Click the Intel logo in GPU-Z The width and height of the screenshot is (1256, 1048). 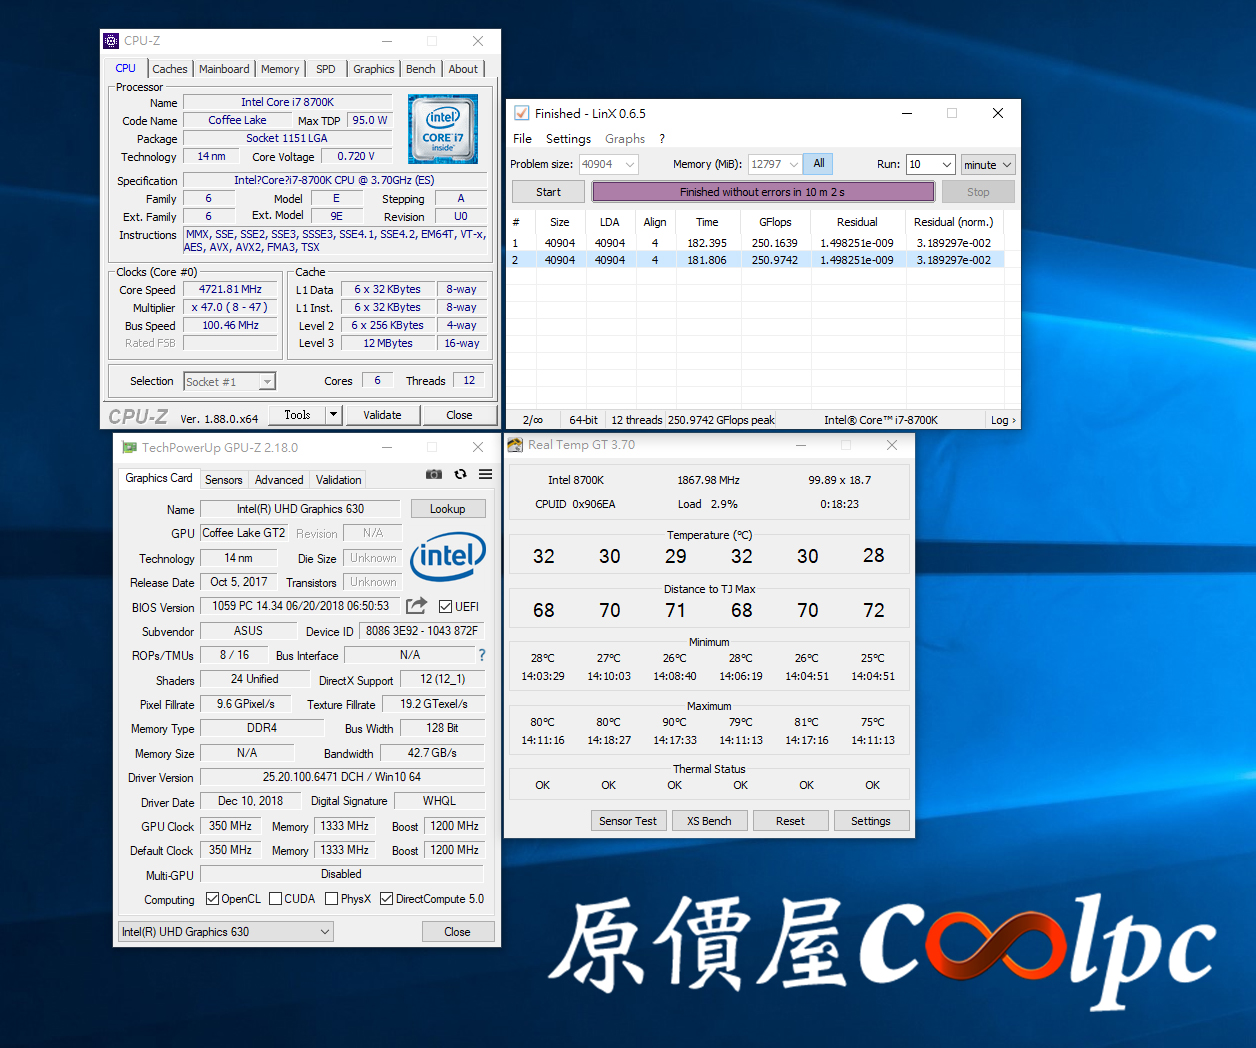[447, 555]
